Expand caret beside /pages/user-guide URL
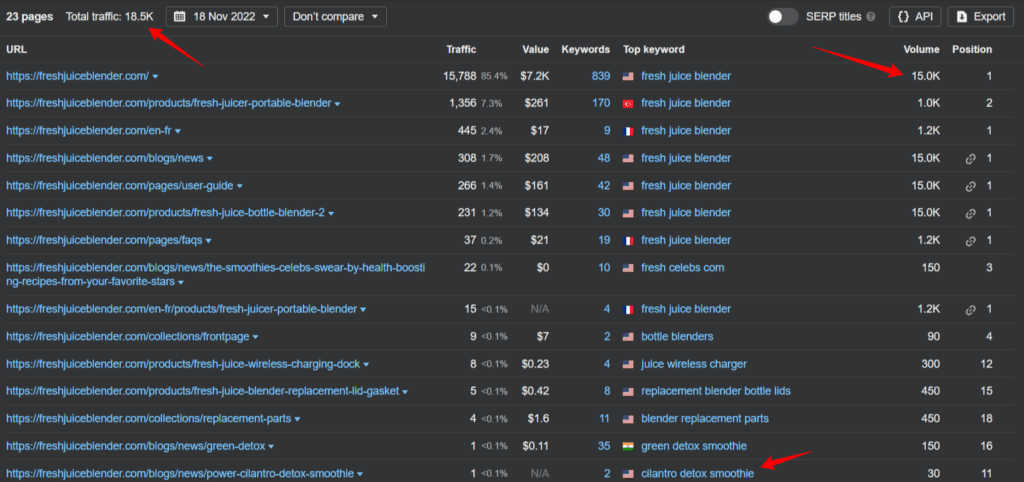Screen dimensions: 1024x482 [x=240, y=186]
